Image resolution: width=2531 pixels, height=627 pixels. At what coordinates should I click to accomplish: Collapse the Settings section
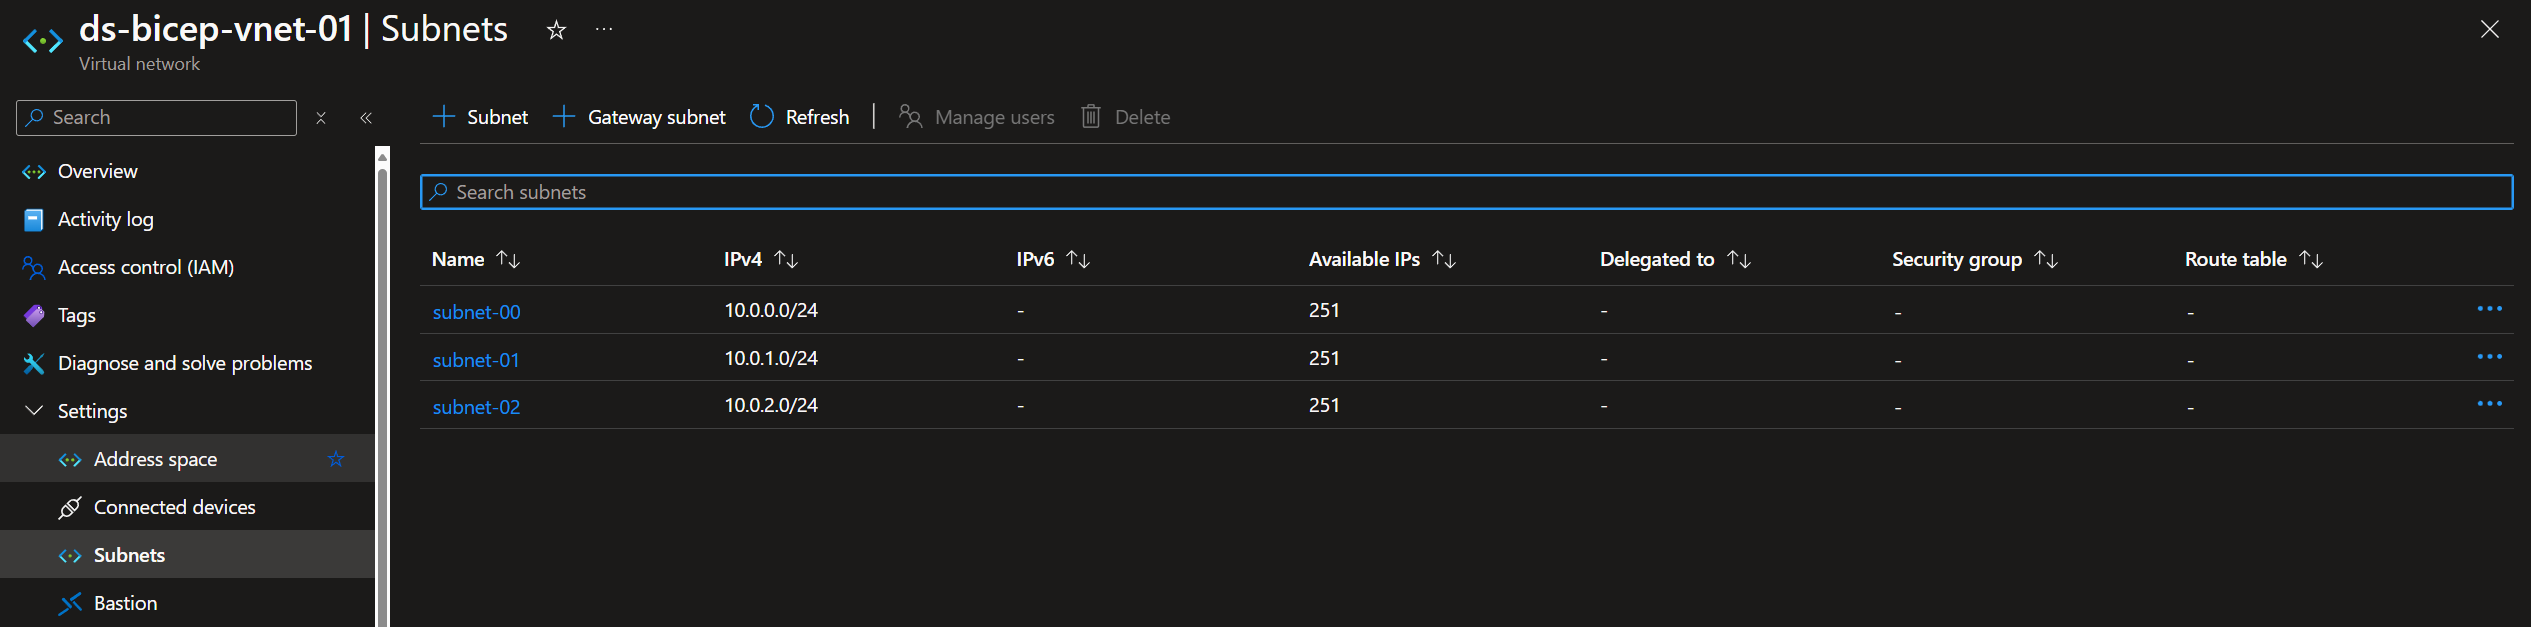(34, 411)
